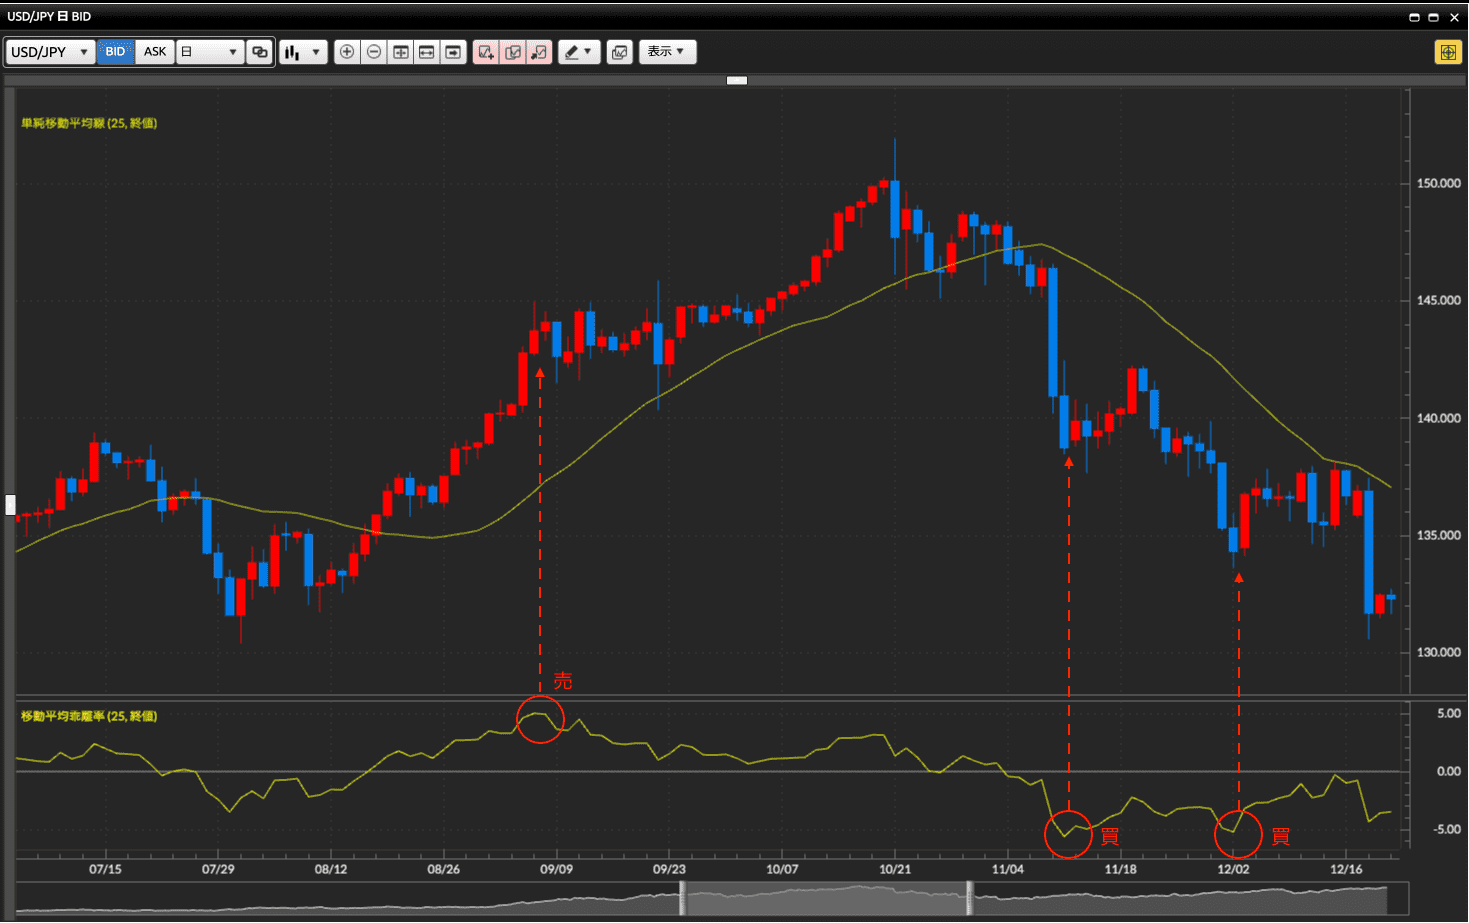
Task: Click the 10/21 date axis label
Action: pyautogui.click(x=895, y=869)
